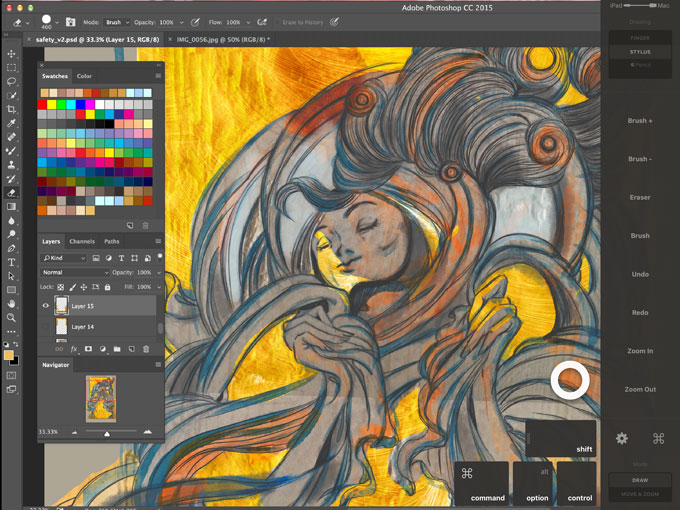Switch to the Channels tab

82,242
